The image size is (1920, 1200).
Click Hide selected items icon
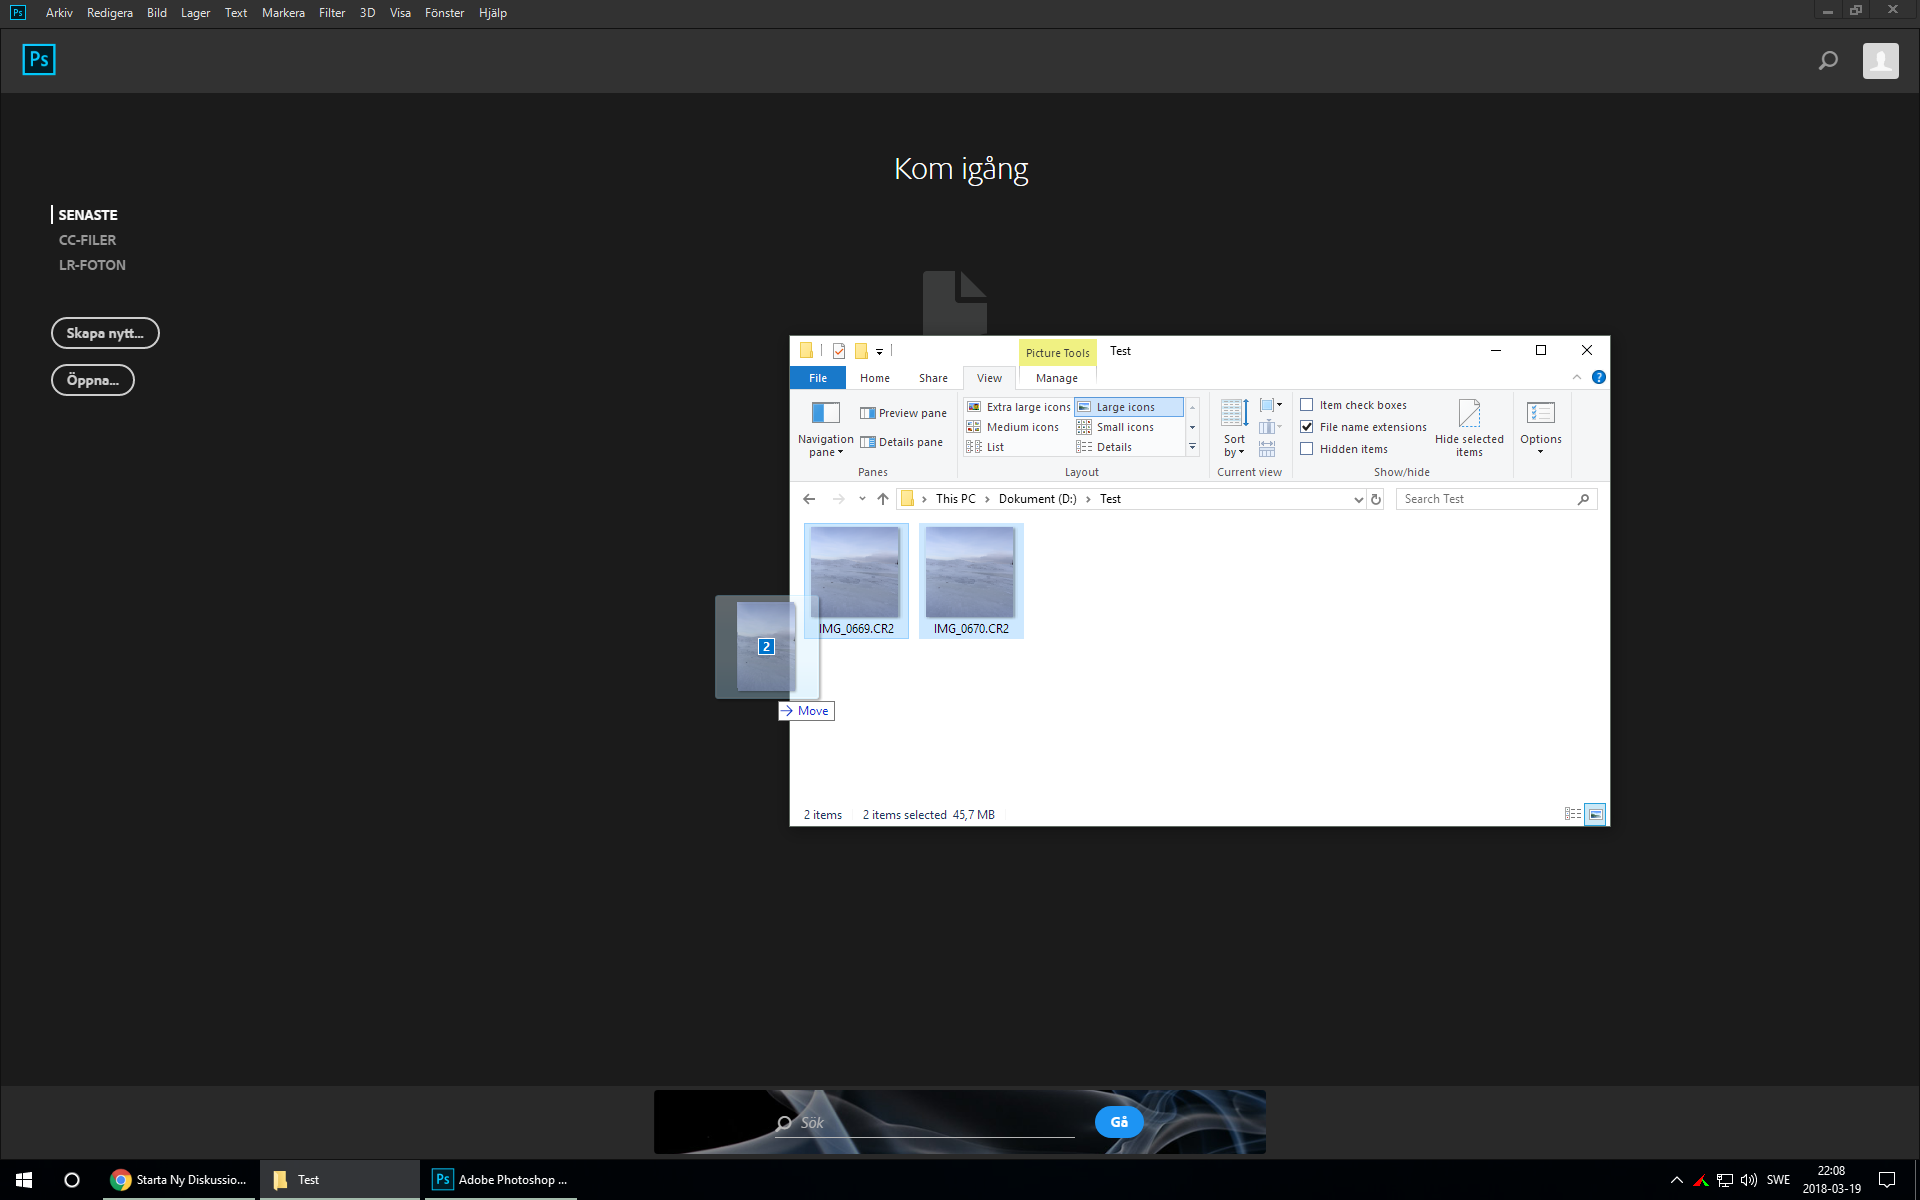click(x=1469, y=412)
